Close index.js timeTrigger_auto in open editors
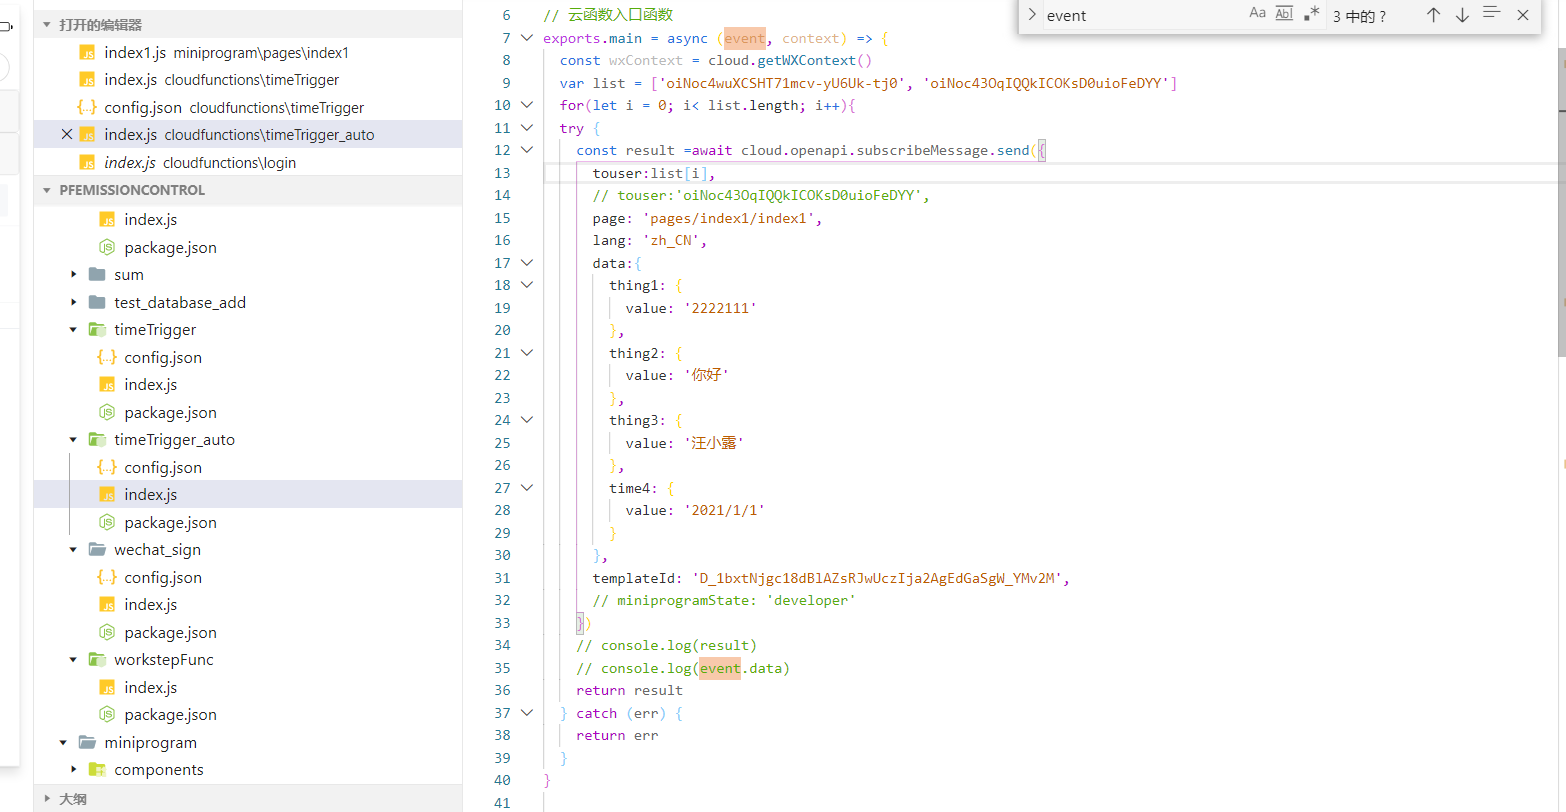The width and height of the screenshot is (1566, 812). coord(67,134)
